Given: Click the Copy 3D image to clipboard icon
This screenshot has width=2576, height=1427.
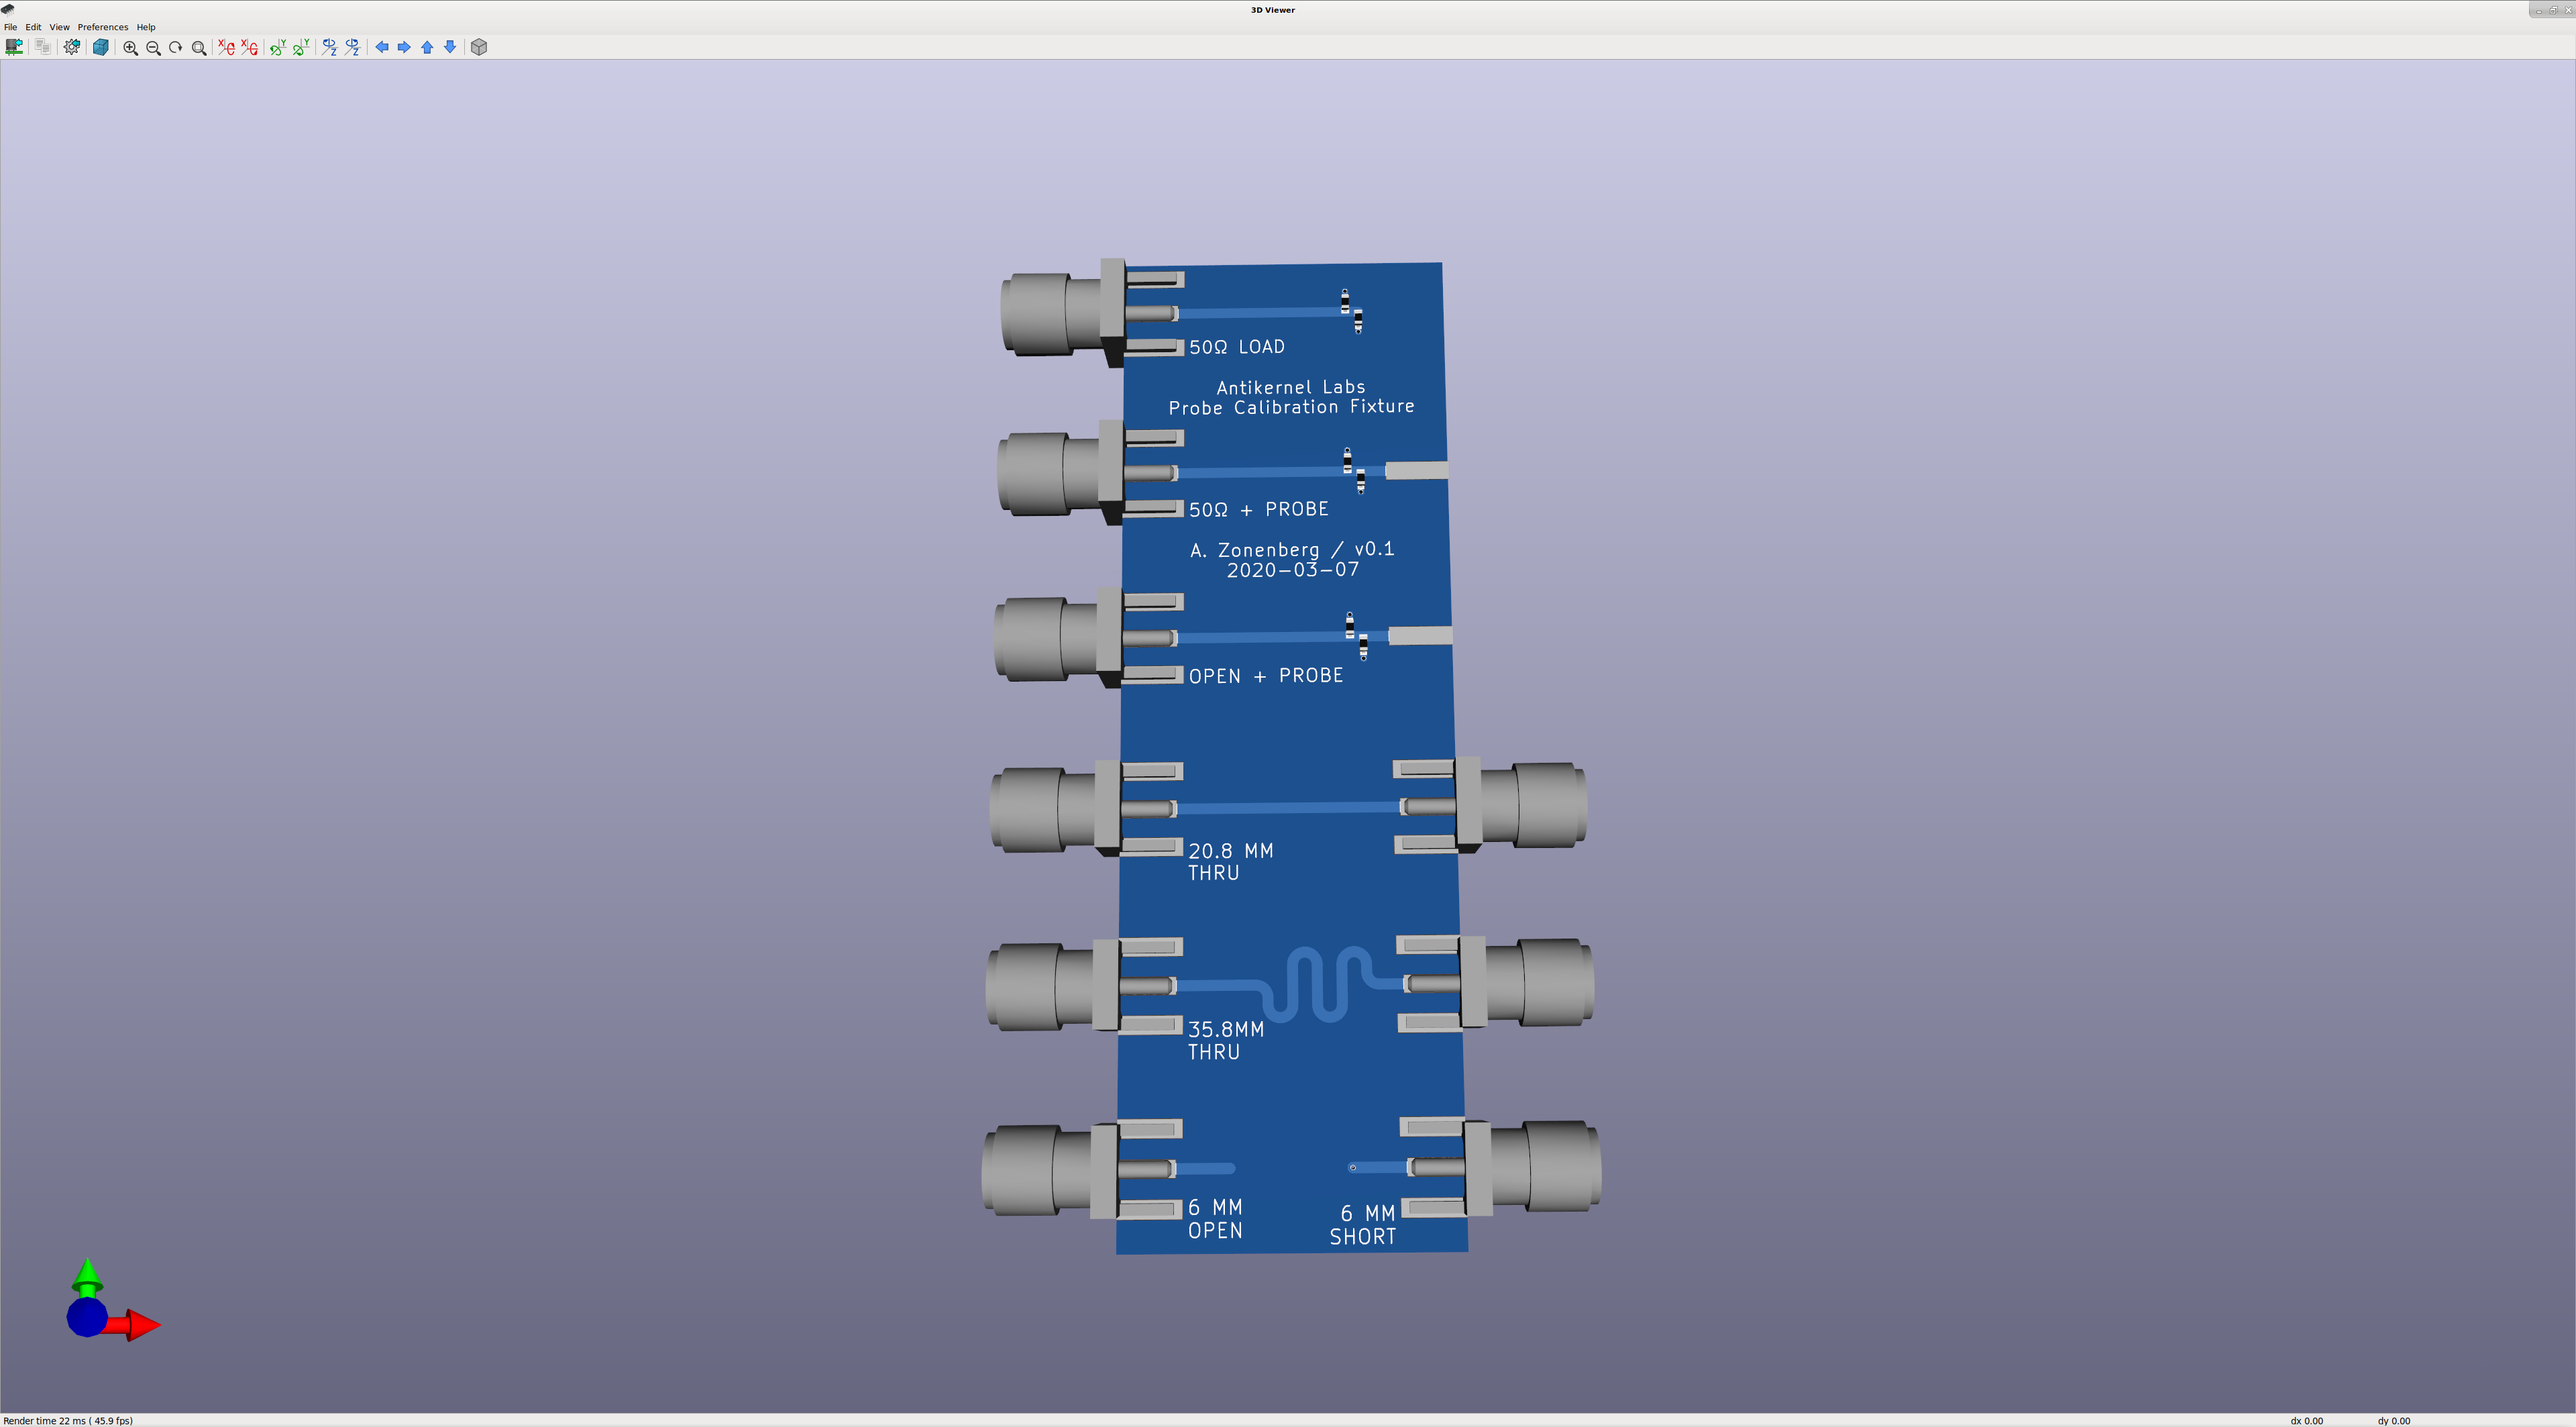Looking at the screenshot, I should coord(42,47).
